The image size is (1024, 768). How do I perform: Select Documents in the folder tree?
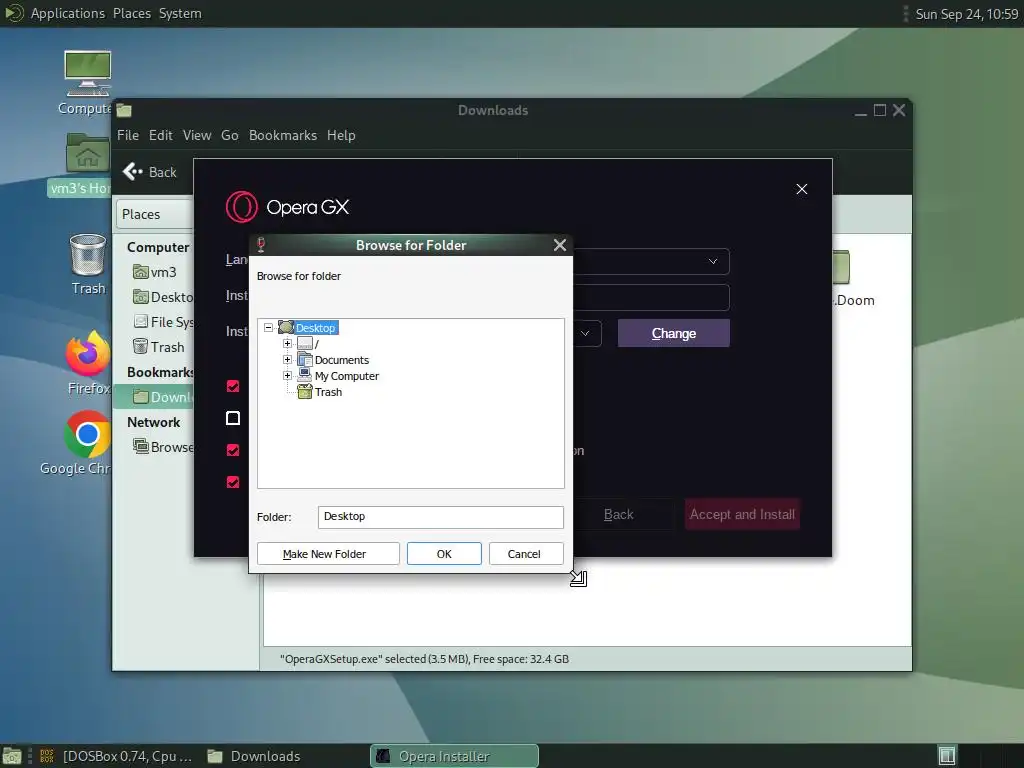pos(342,360)
